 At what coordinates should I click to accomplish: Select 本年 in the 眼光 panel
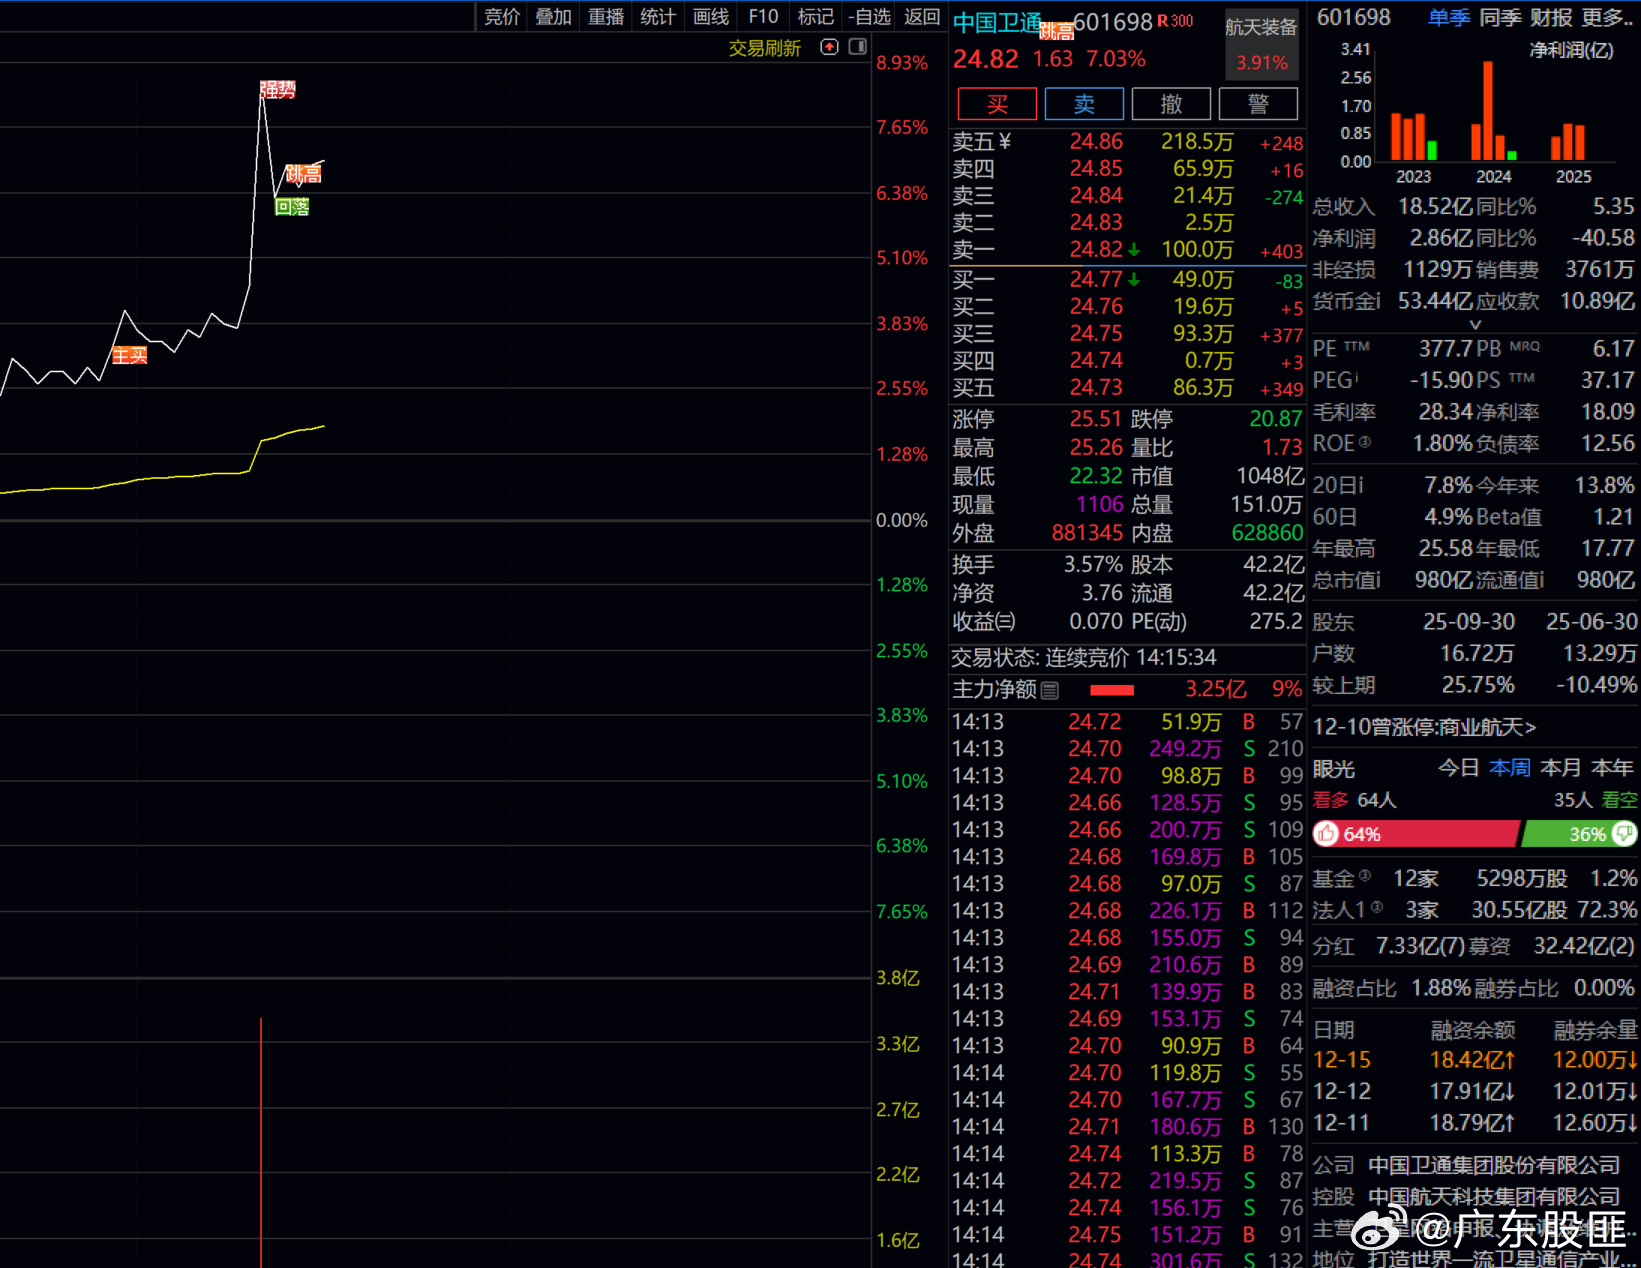pos(1612,767)
